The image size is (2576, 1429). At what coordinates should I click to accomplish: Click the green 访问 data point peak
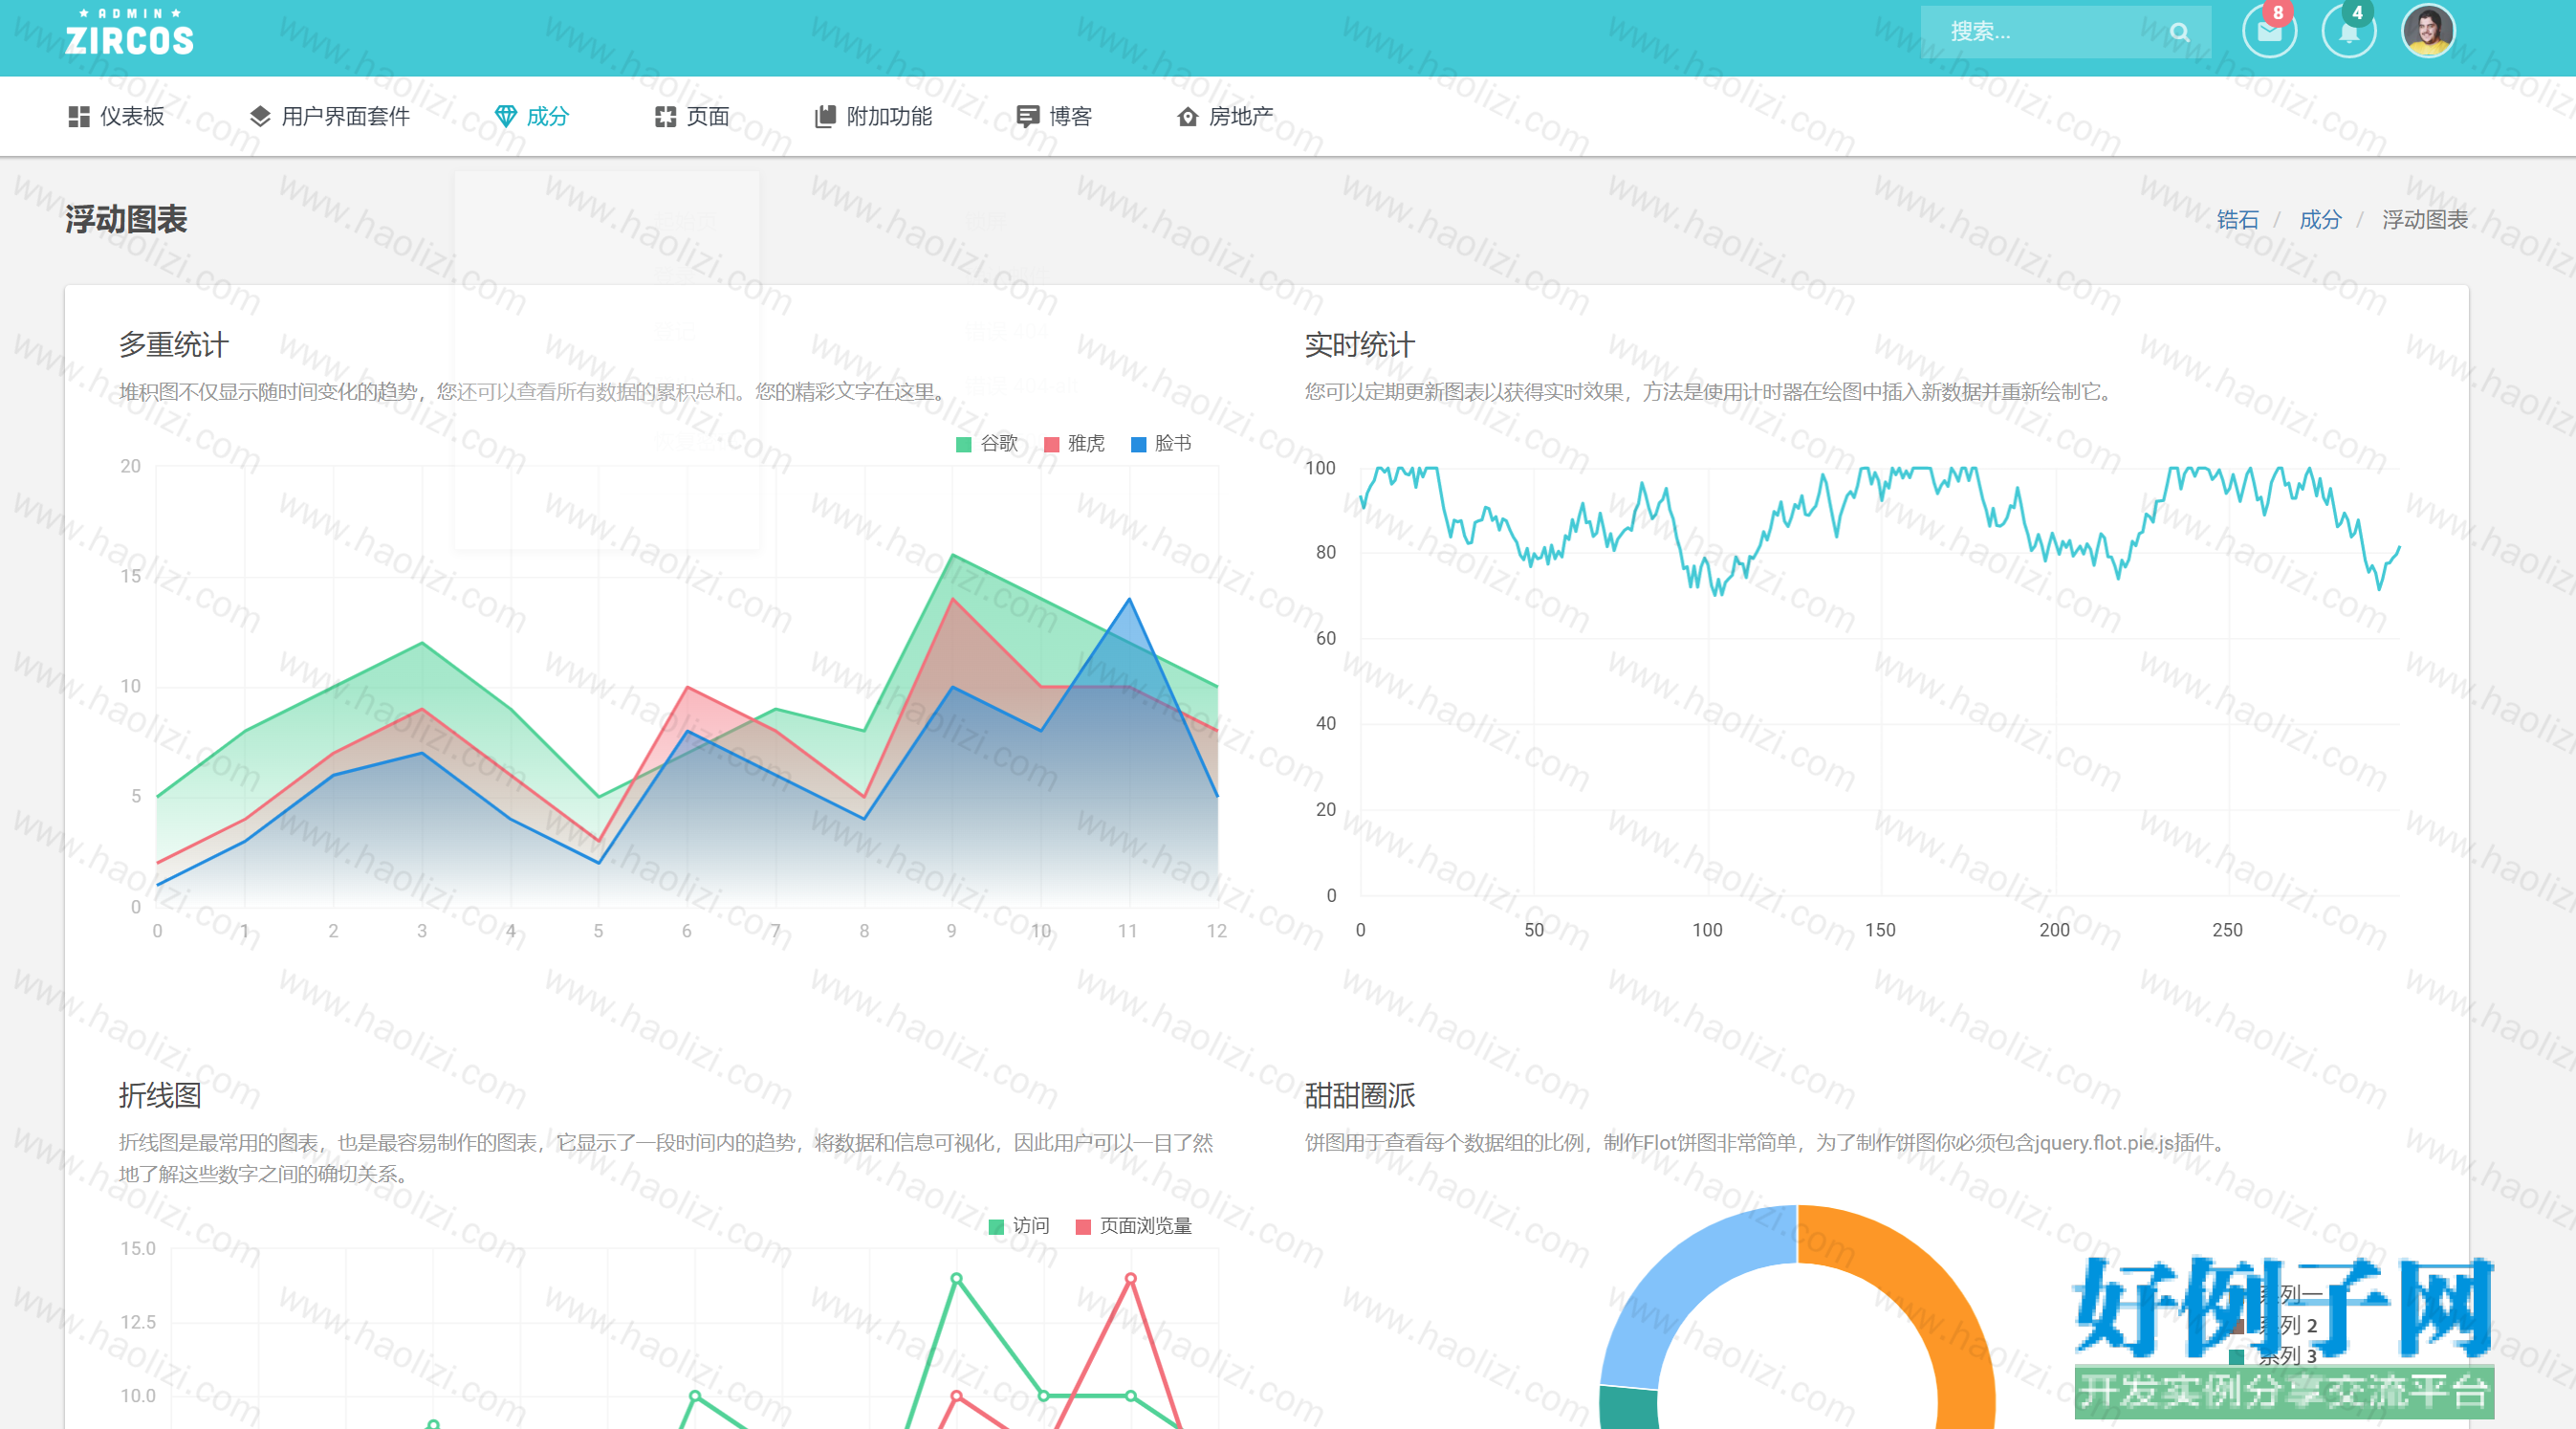pos(956,1278)
